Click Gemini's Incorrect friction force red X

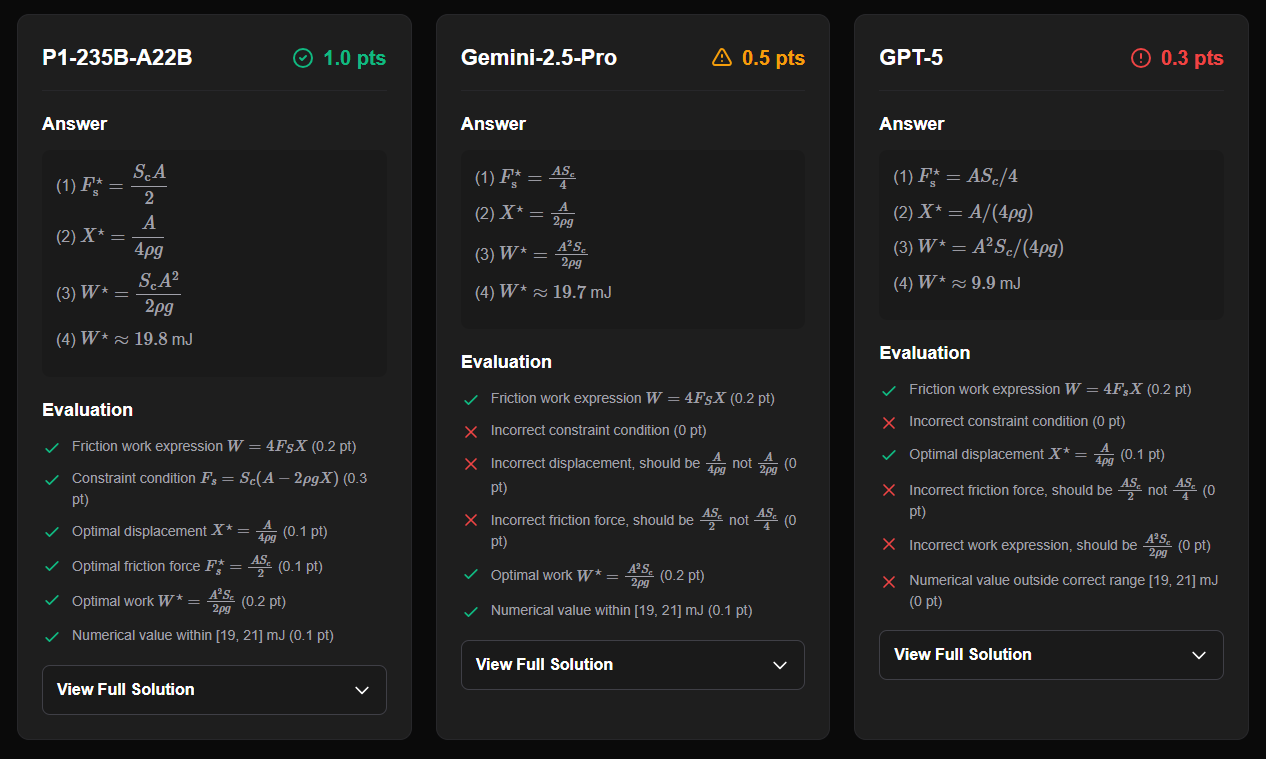[x=471, y=521]
